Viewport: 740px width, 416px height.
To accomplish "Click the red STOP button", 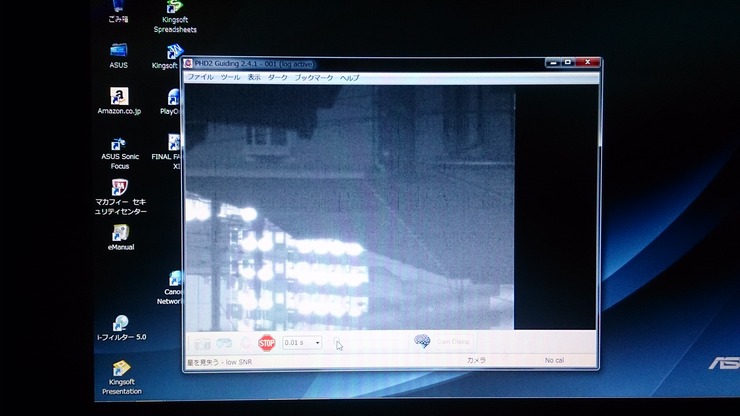I will 267,343.
